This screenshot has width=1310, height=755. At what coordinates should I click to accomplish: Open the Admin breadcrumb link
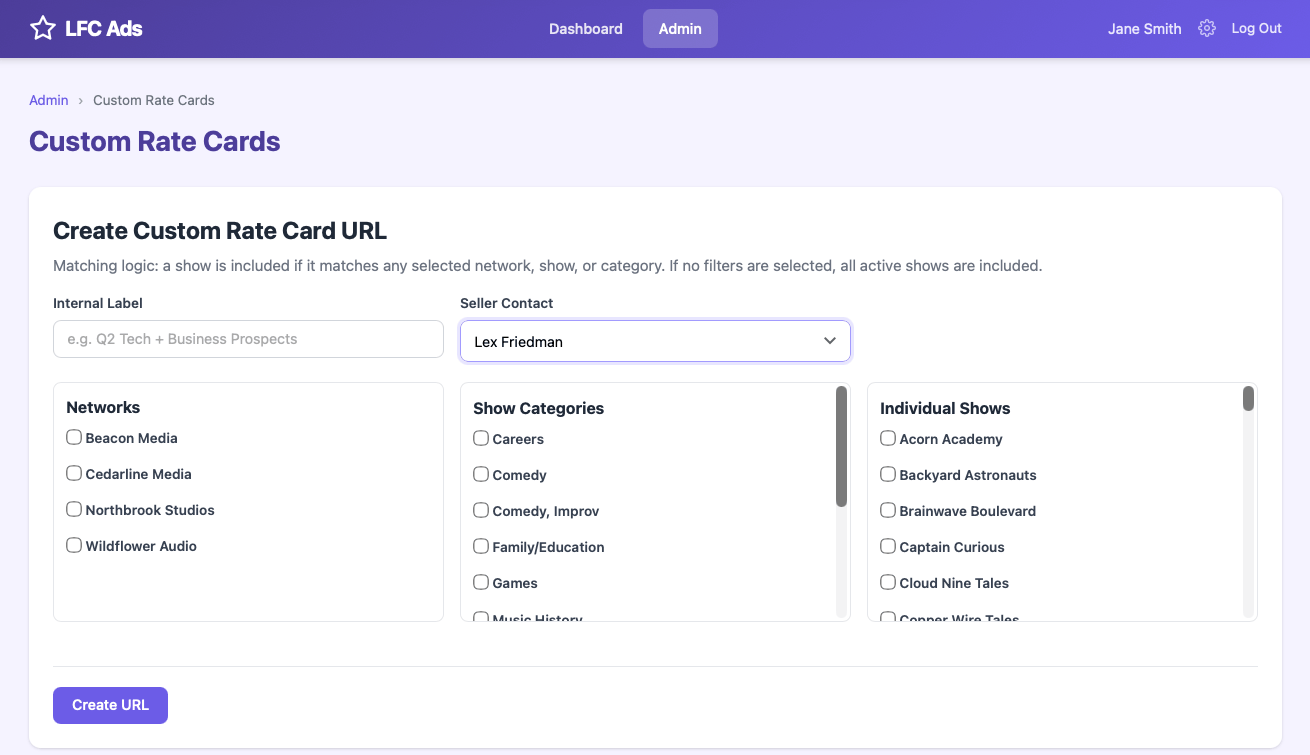[48, 100]
